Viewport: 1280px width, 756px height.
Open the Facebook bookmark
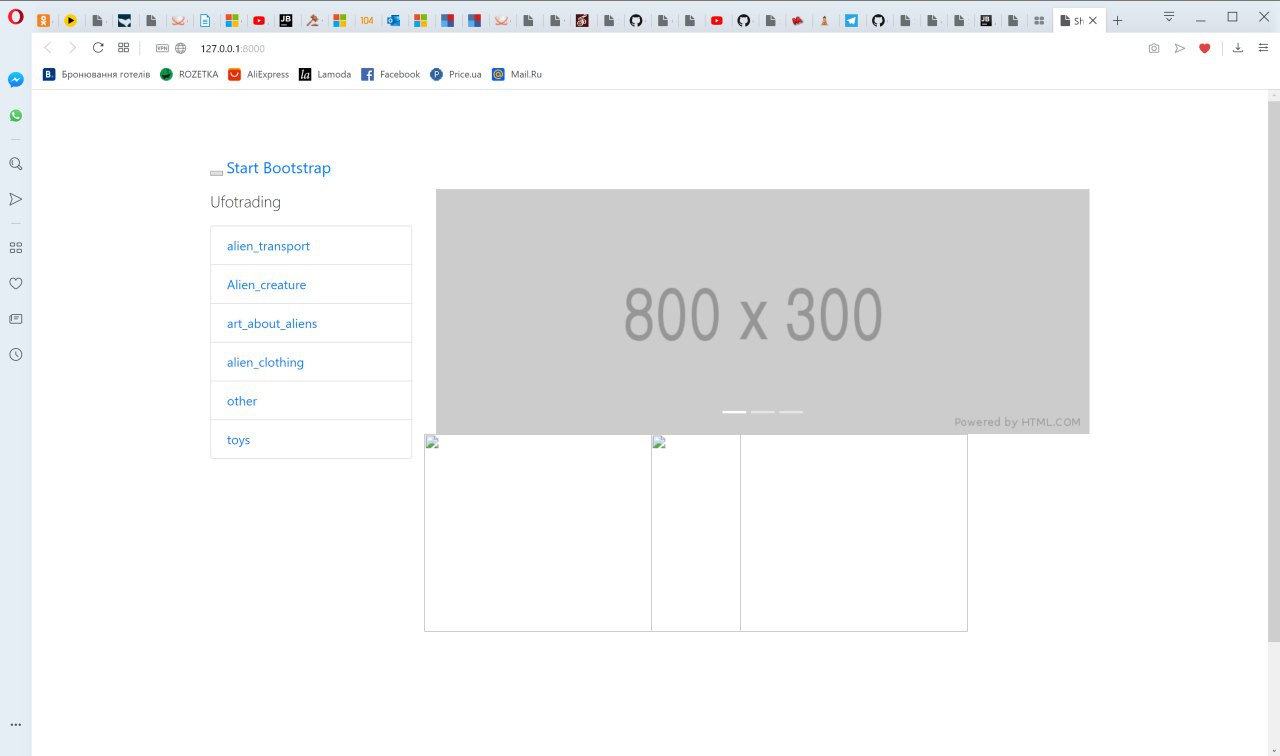(390, 74)
